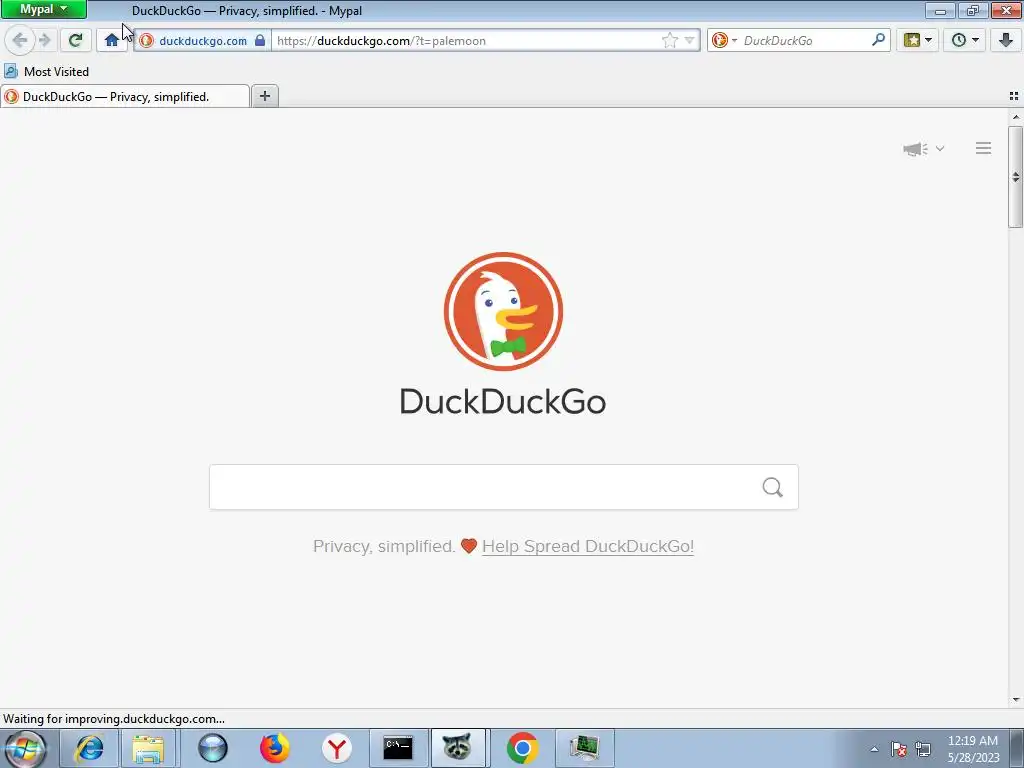Viewport: 1024px width, 768px height.
Task: Open the DuckDuckGo hamburger menu
Action: click(x=984, y=149)
